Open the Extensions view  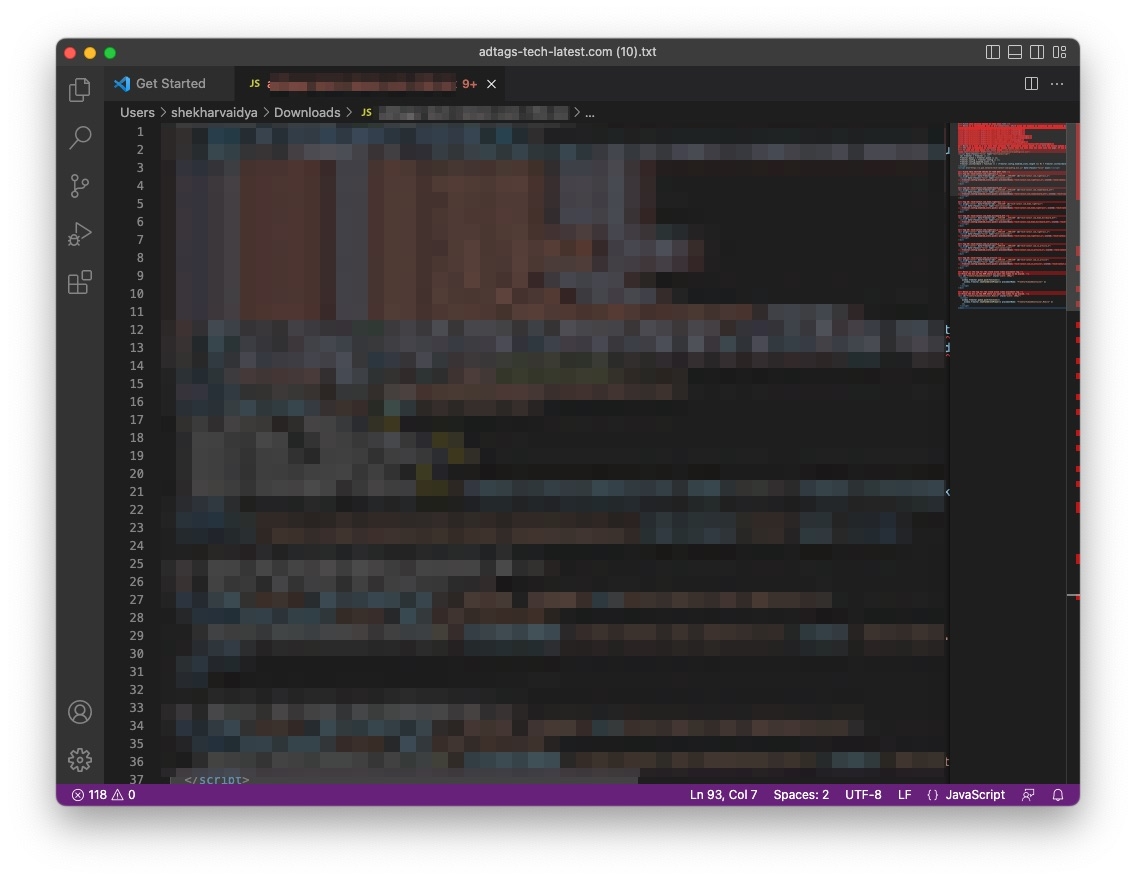pos(80,282)
